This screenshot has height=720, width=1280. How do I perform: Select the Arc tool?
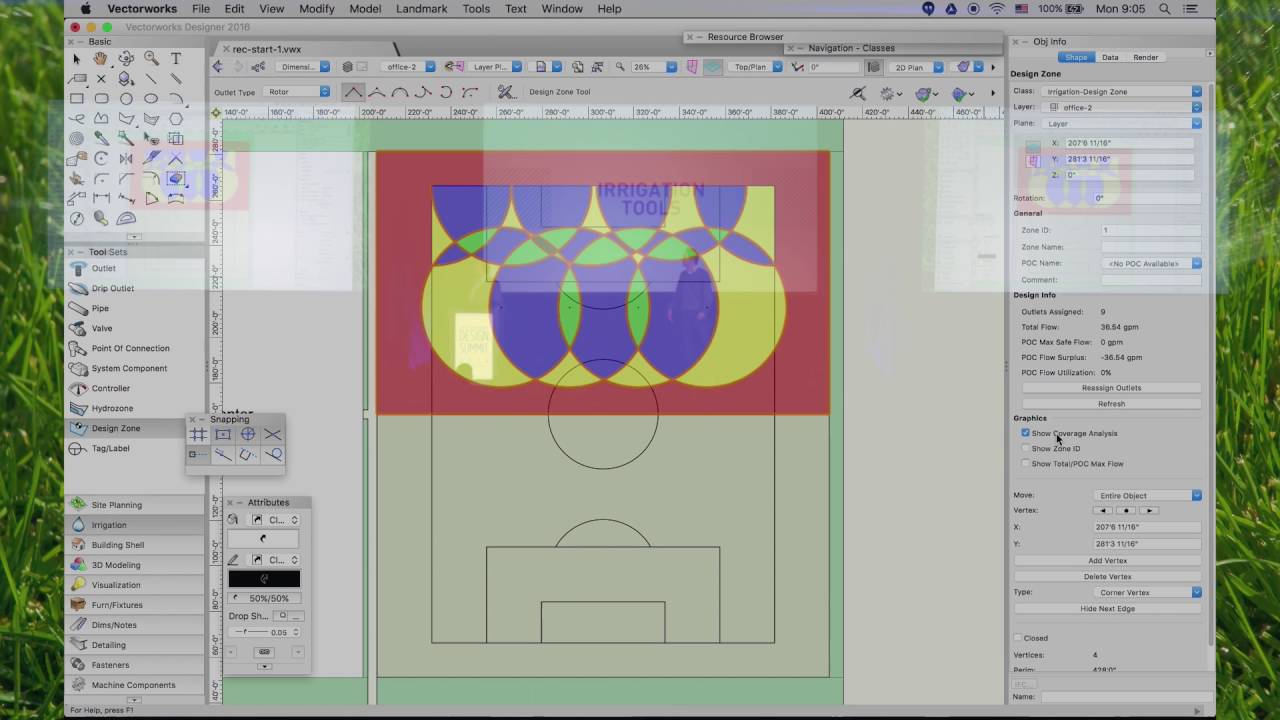(176, 99)
